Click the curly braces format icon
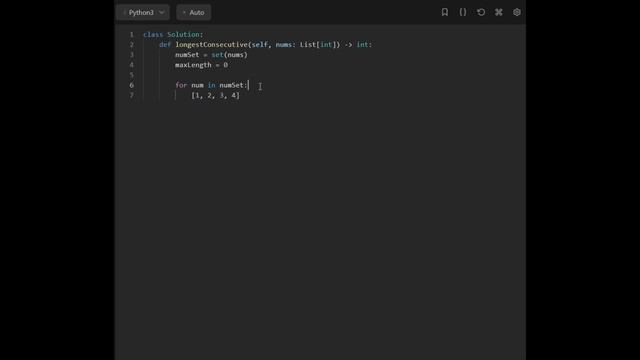 click(462, 12)
